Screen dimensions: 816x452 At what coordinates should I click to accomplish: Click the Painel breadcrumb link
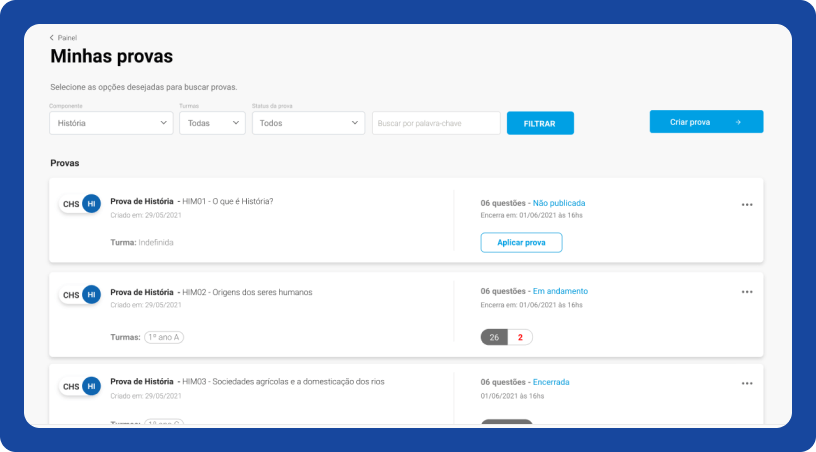pos(67,38)
